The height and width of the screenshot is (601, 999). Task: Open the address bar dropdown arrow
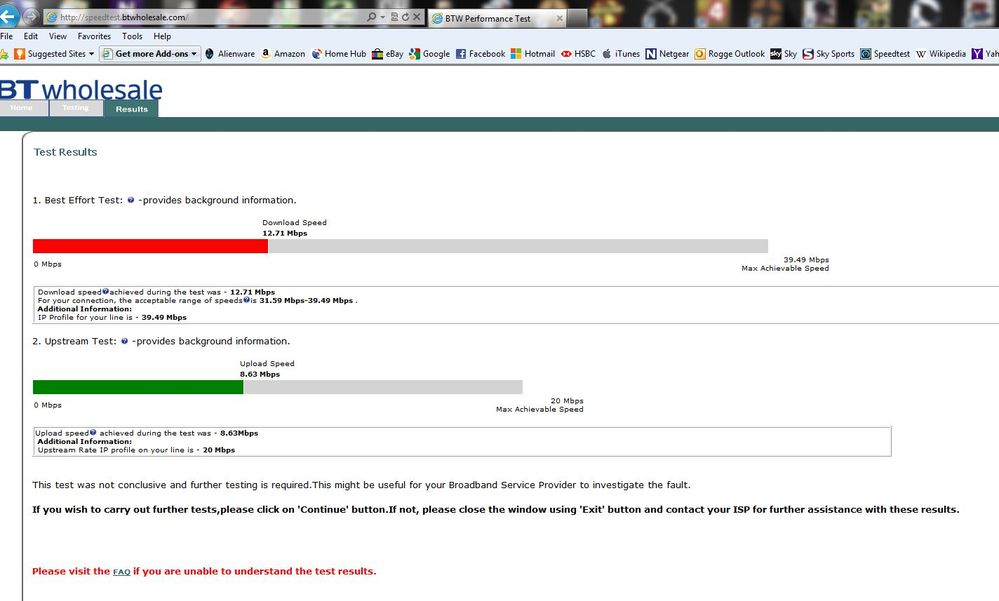coord(382,17)
